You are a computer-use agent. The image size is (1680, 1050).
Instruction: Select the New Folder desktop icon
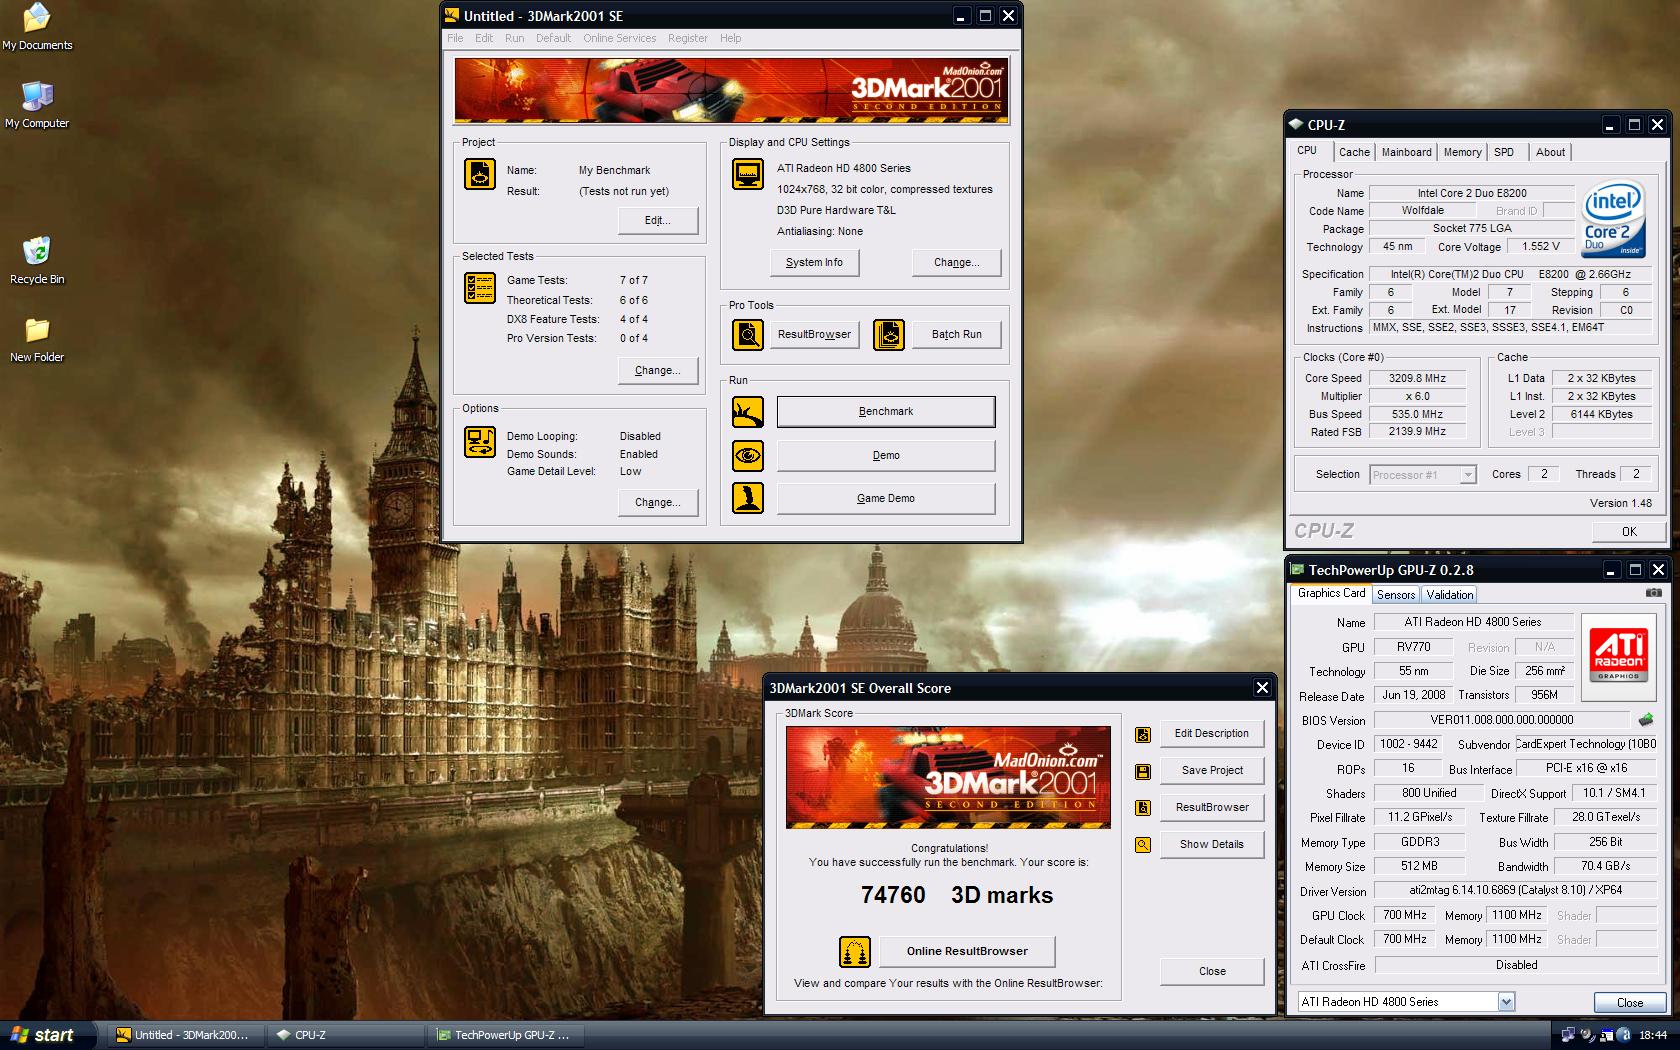click(x=37, y=339)
